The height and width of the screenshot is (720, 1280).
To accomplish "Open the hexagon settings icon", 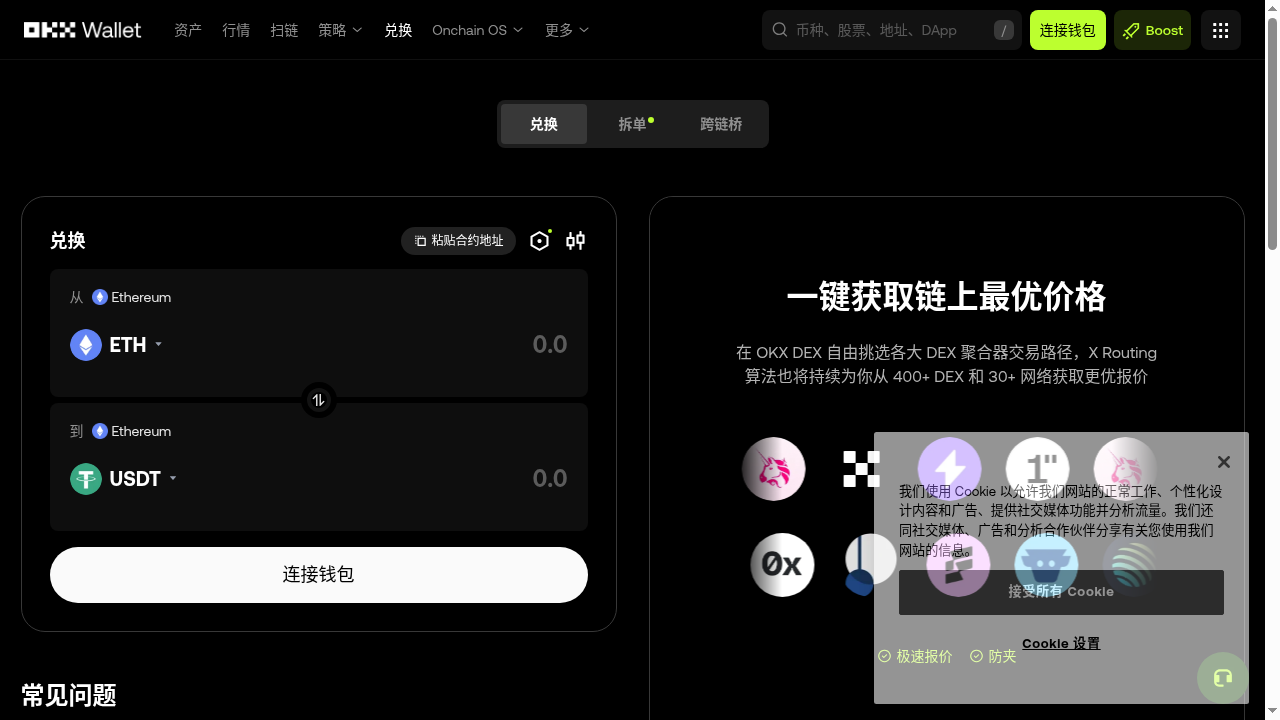I will pyautogui.click(x=540, y=241).
